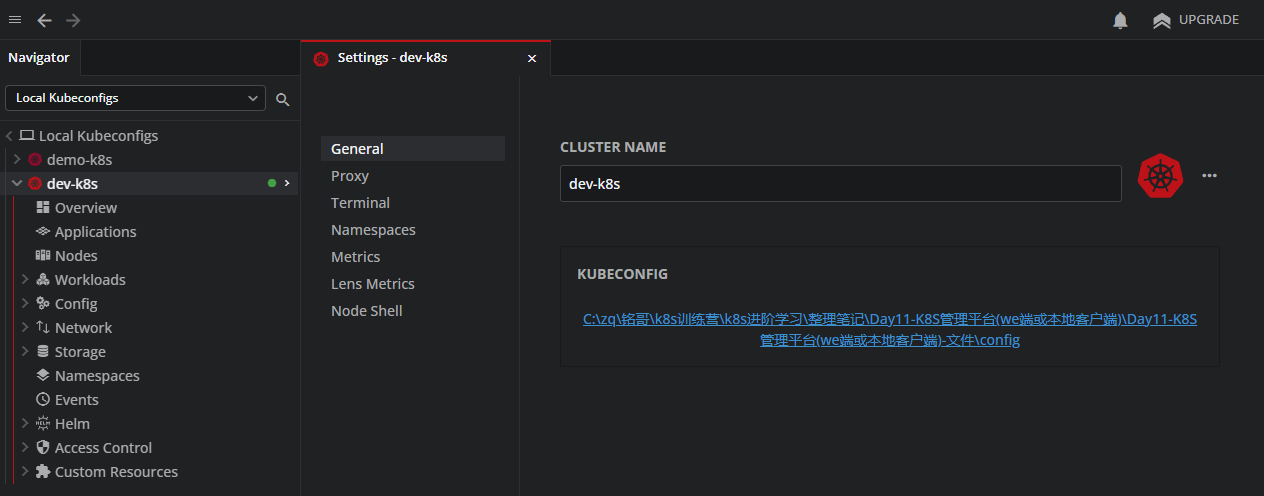Select the Navigator tab

[x=39, y=58]
